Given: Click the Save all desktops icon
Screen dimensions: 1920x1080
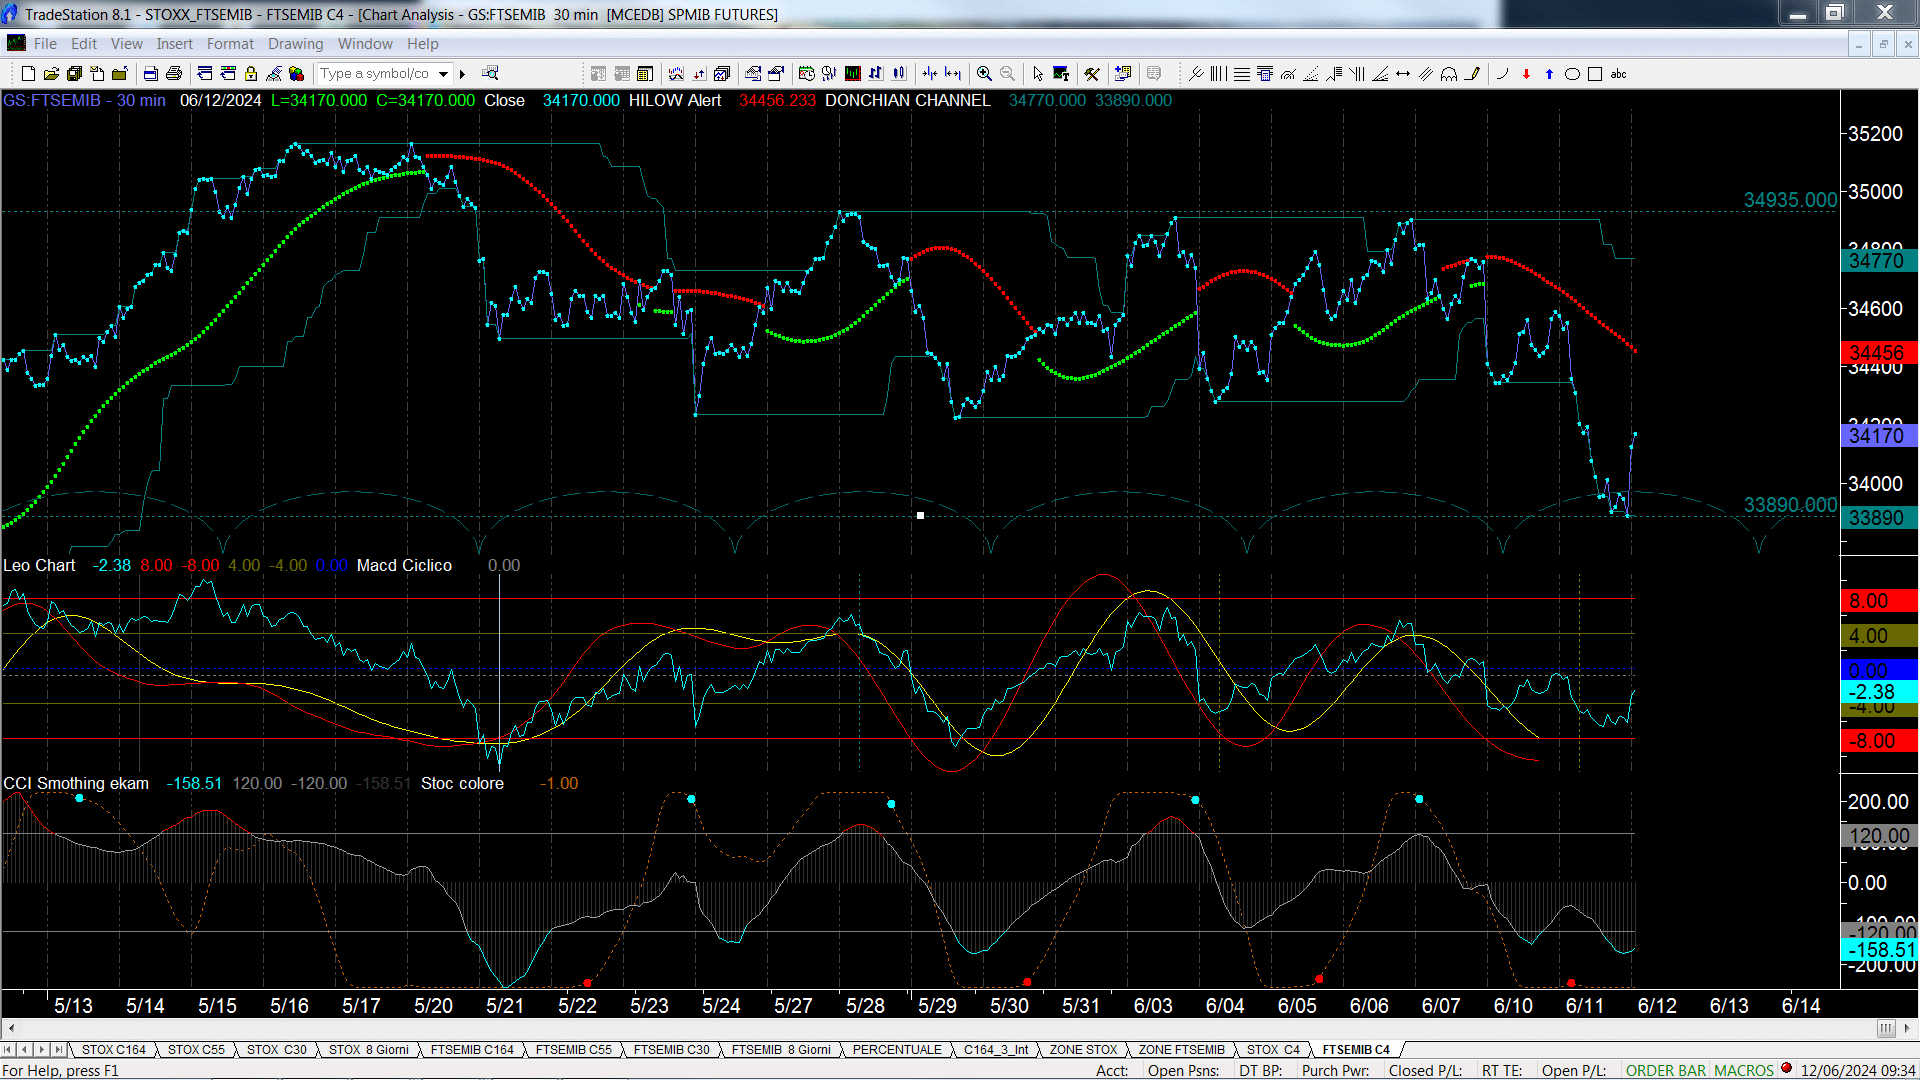Looking at the screenshot, I should [74, 74].
